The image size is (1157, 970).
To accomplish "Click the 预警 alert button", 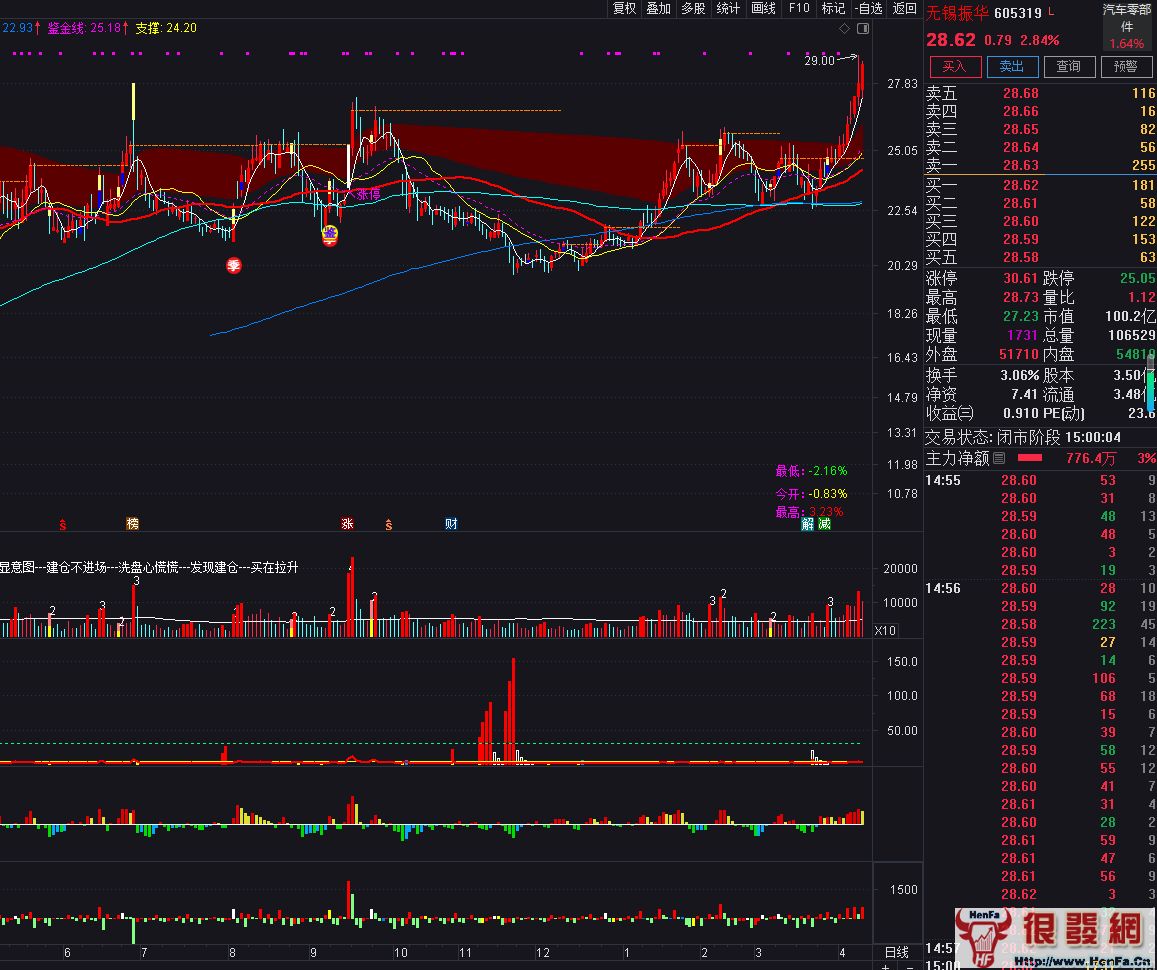I will coord(1126,66).
